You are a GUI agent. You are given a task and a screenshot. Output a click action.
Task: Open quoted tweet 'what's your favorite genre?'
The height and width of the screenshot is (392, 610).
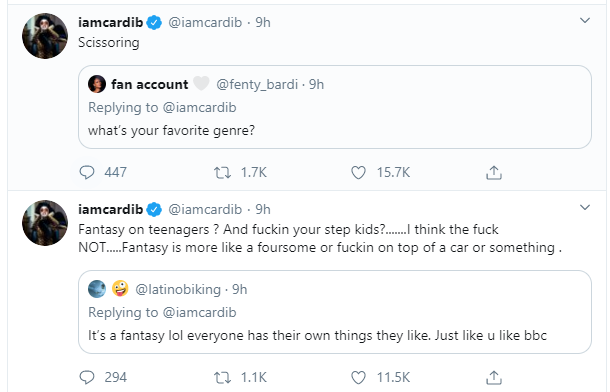pos(335,107)
